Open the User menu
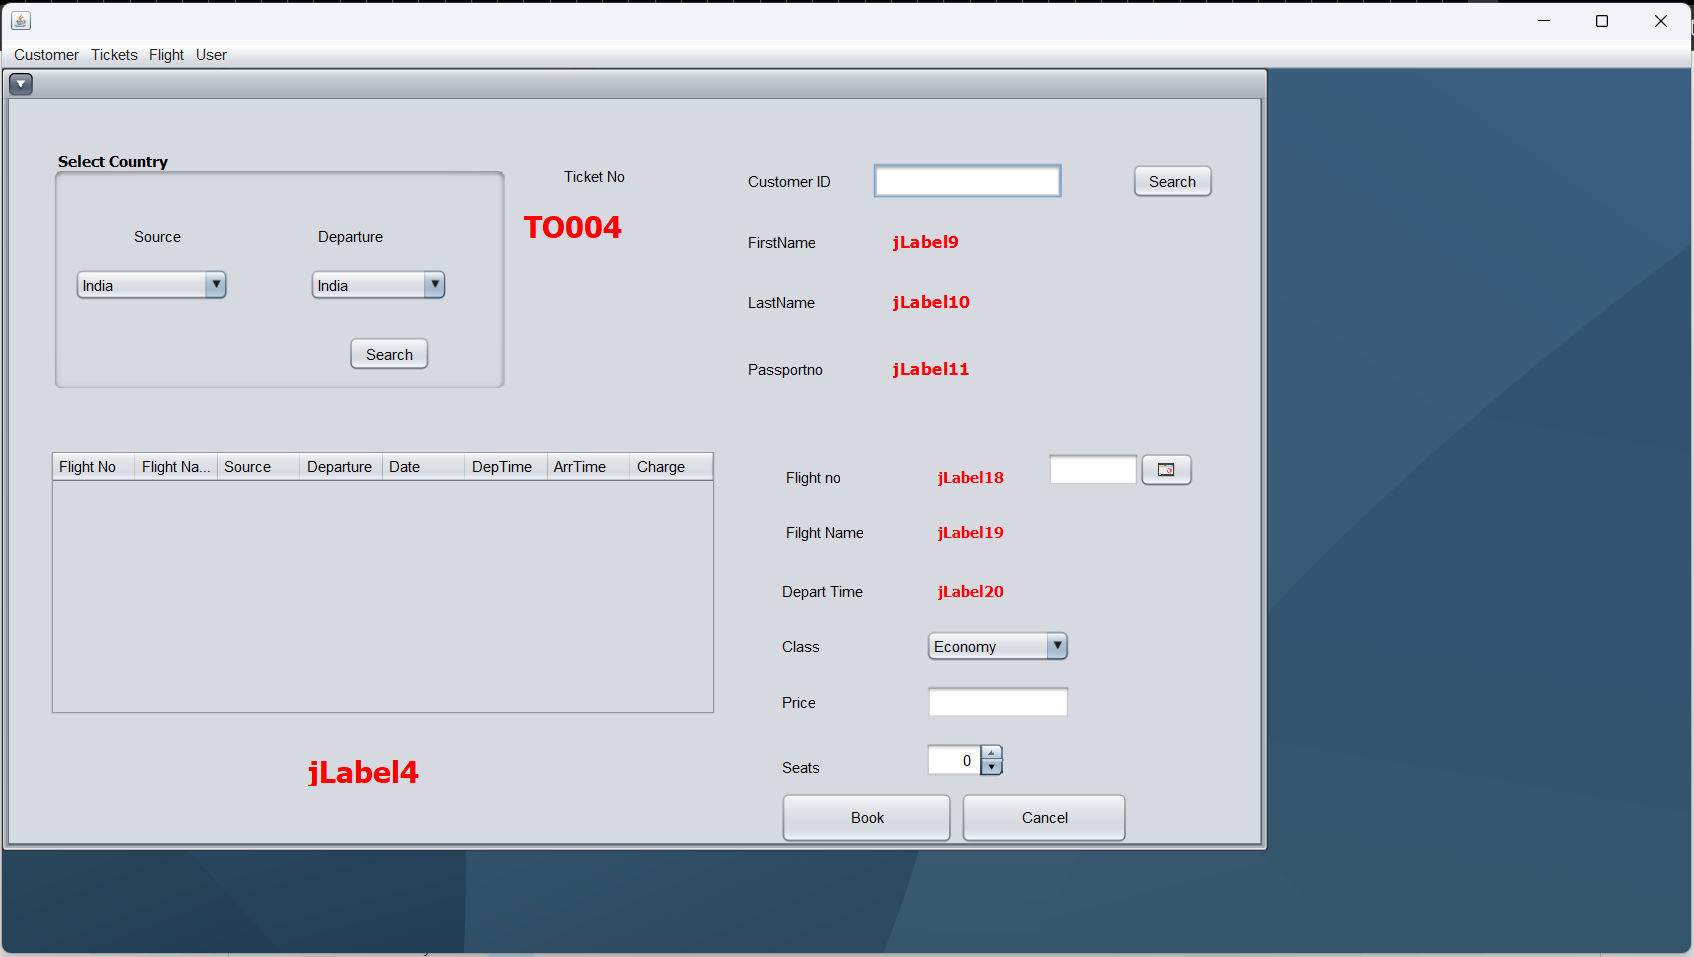This screenshot has height=957, width=1694. coord(211,55)
